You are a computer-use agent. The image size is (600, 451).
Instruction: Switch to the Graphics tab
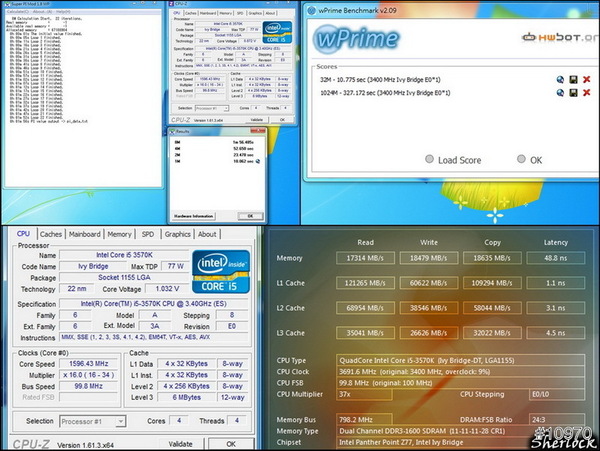tap(177, 234)
